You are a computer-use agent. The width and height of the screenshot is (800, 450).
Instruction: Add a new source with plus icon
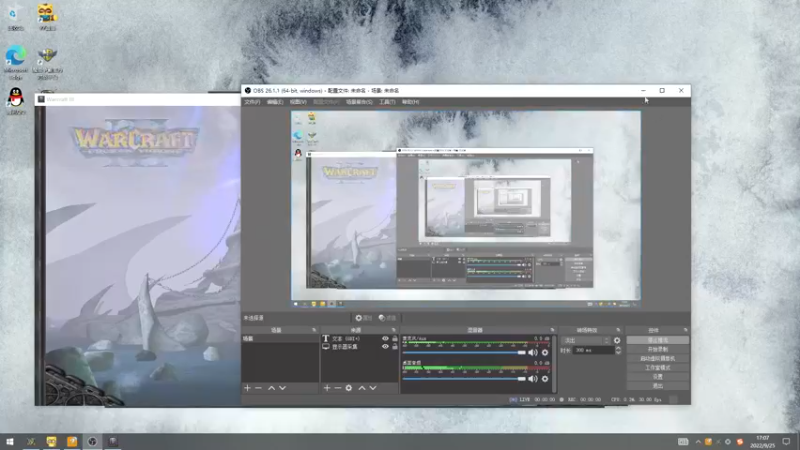pyautogui.click(x=327, y=388)
